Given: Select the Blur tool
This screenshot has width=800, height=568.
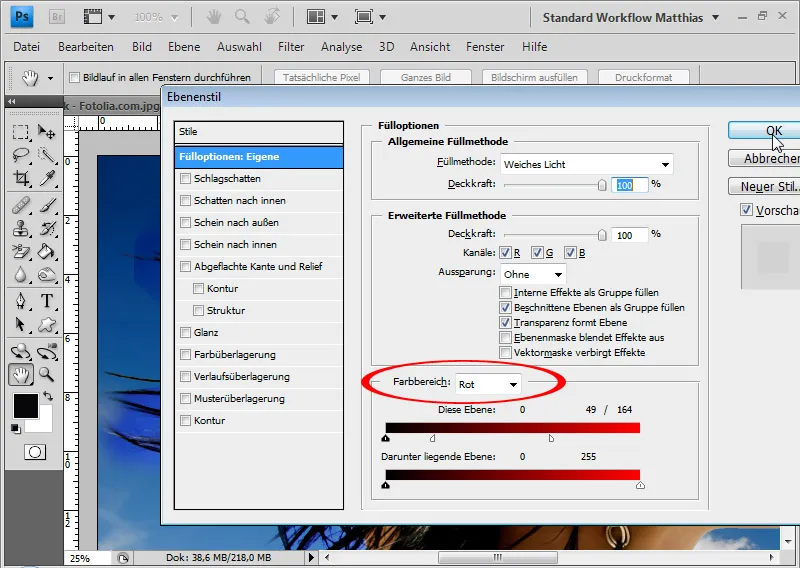Looking at the screenshot, I should [x=20, y=275].
